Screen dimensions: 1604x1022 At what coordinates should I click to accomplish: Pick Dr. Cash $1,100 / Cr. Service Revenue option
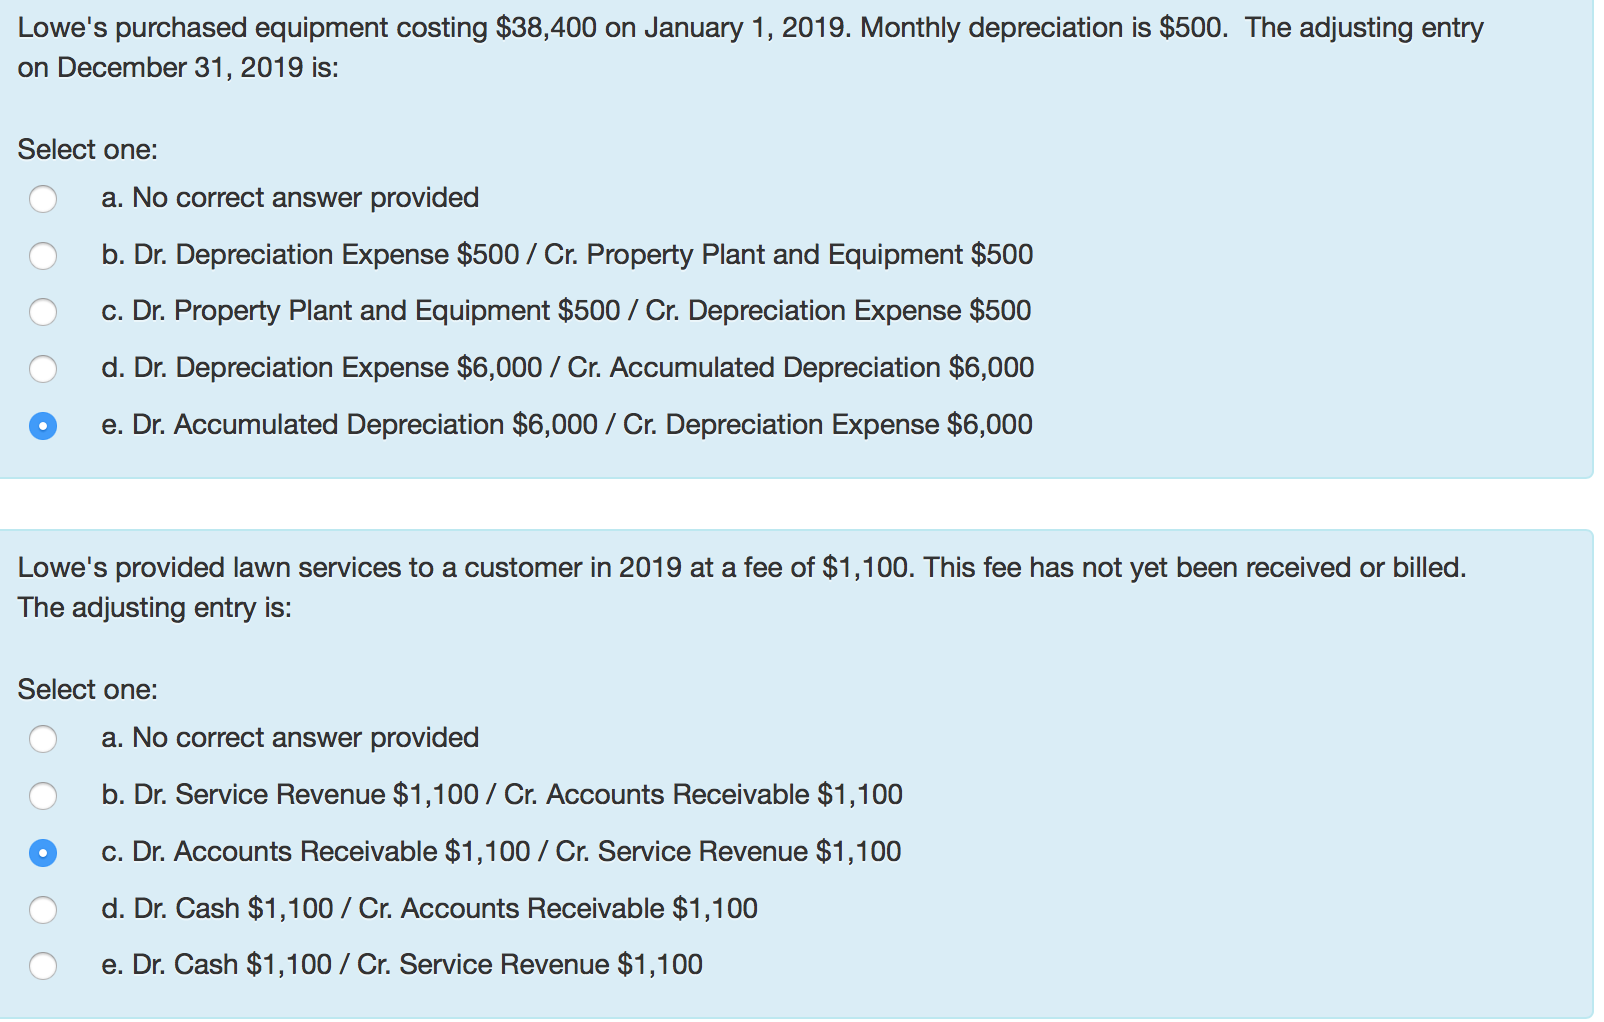point(43,966)
